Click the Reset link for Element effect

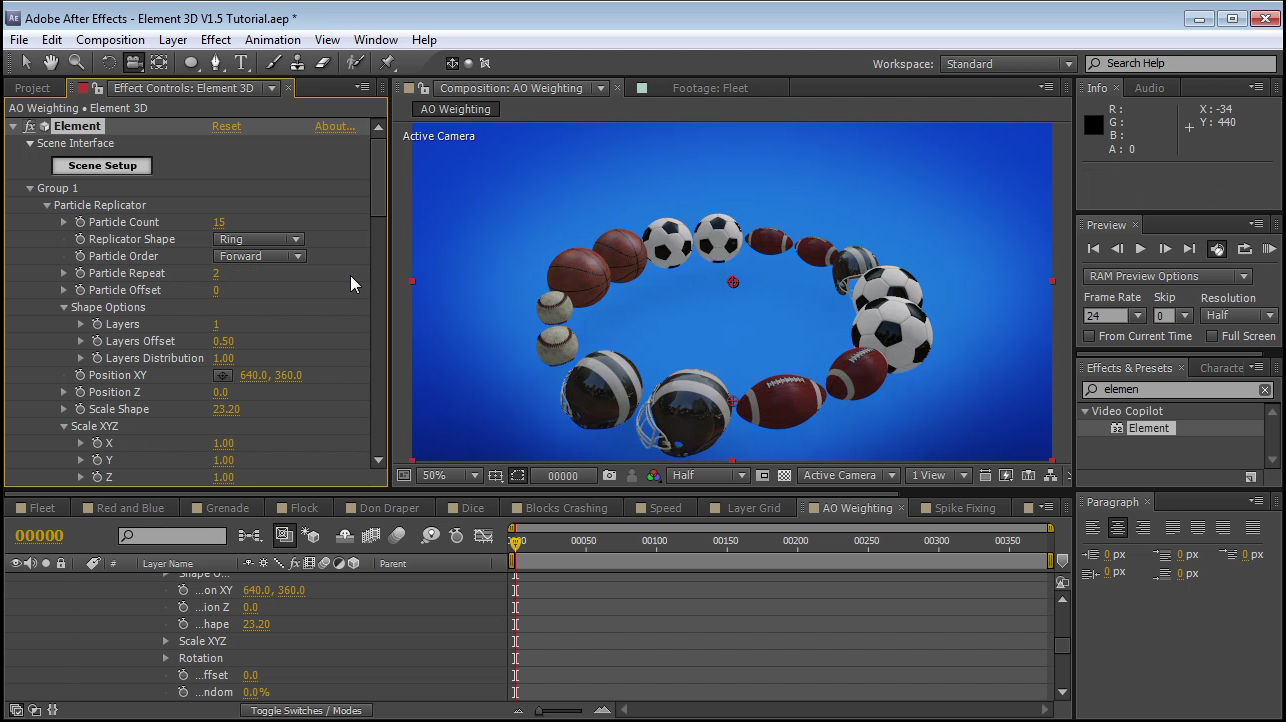(226, 126)
